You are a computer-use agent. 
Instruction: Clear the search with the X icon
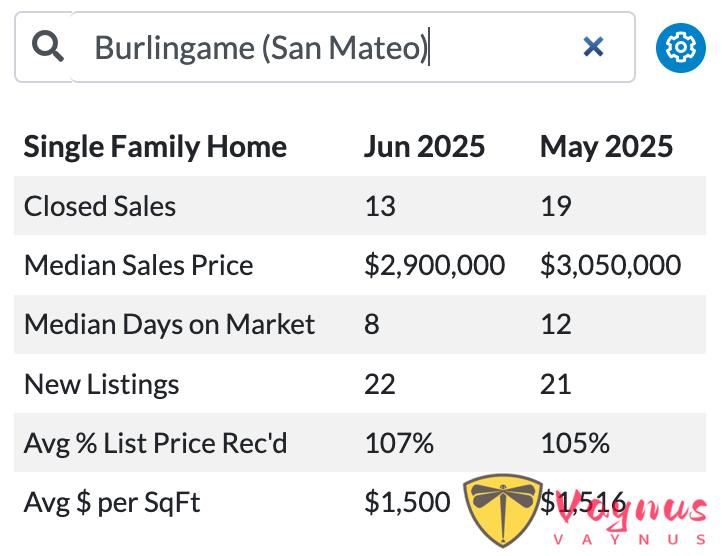(x=593, y=47)
